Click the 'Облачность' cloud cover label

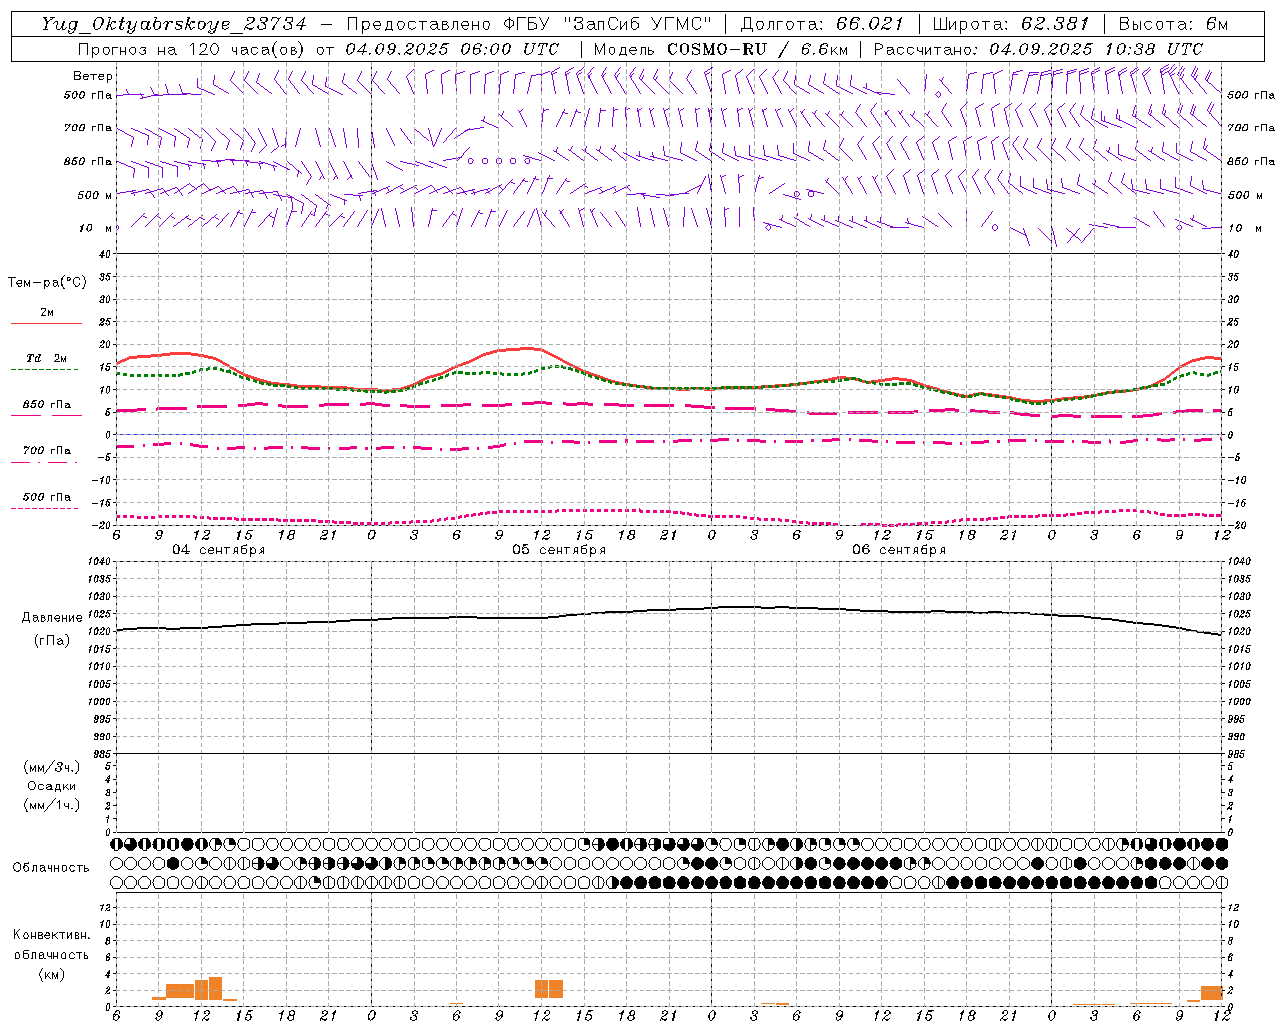pos(51,867)
